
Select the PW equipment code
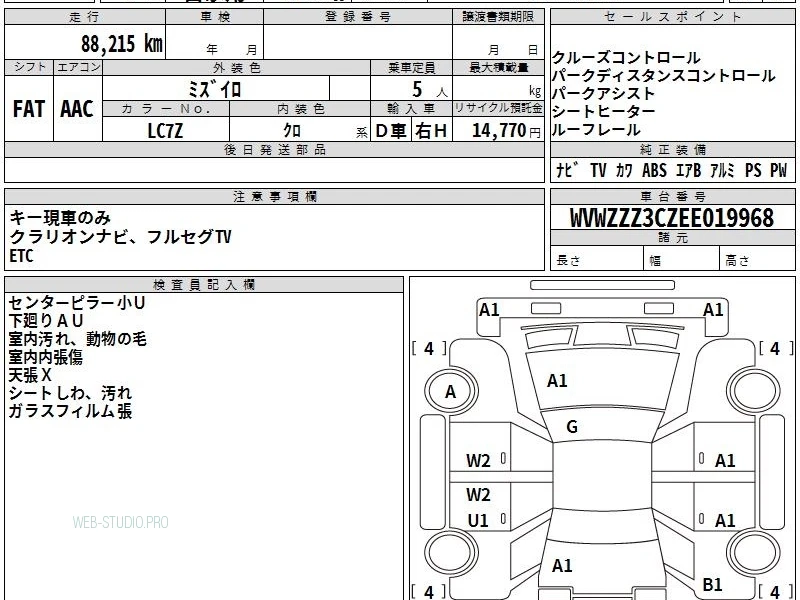779,170
